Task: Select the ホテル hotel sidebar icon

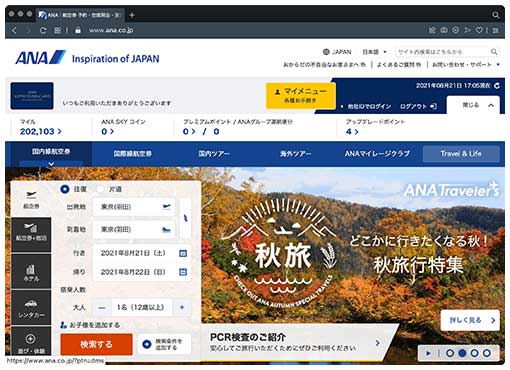Action: (x=31, y=272)
